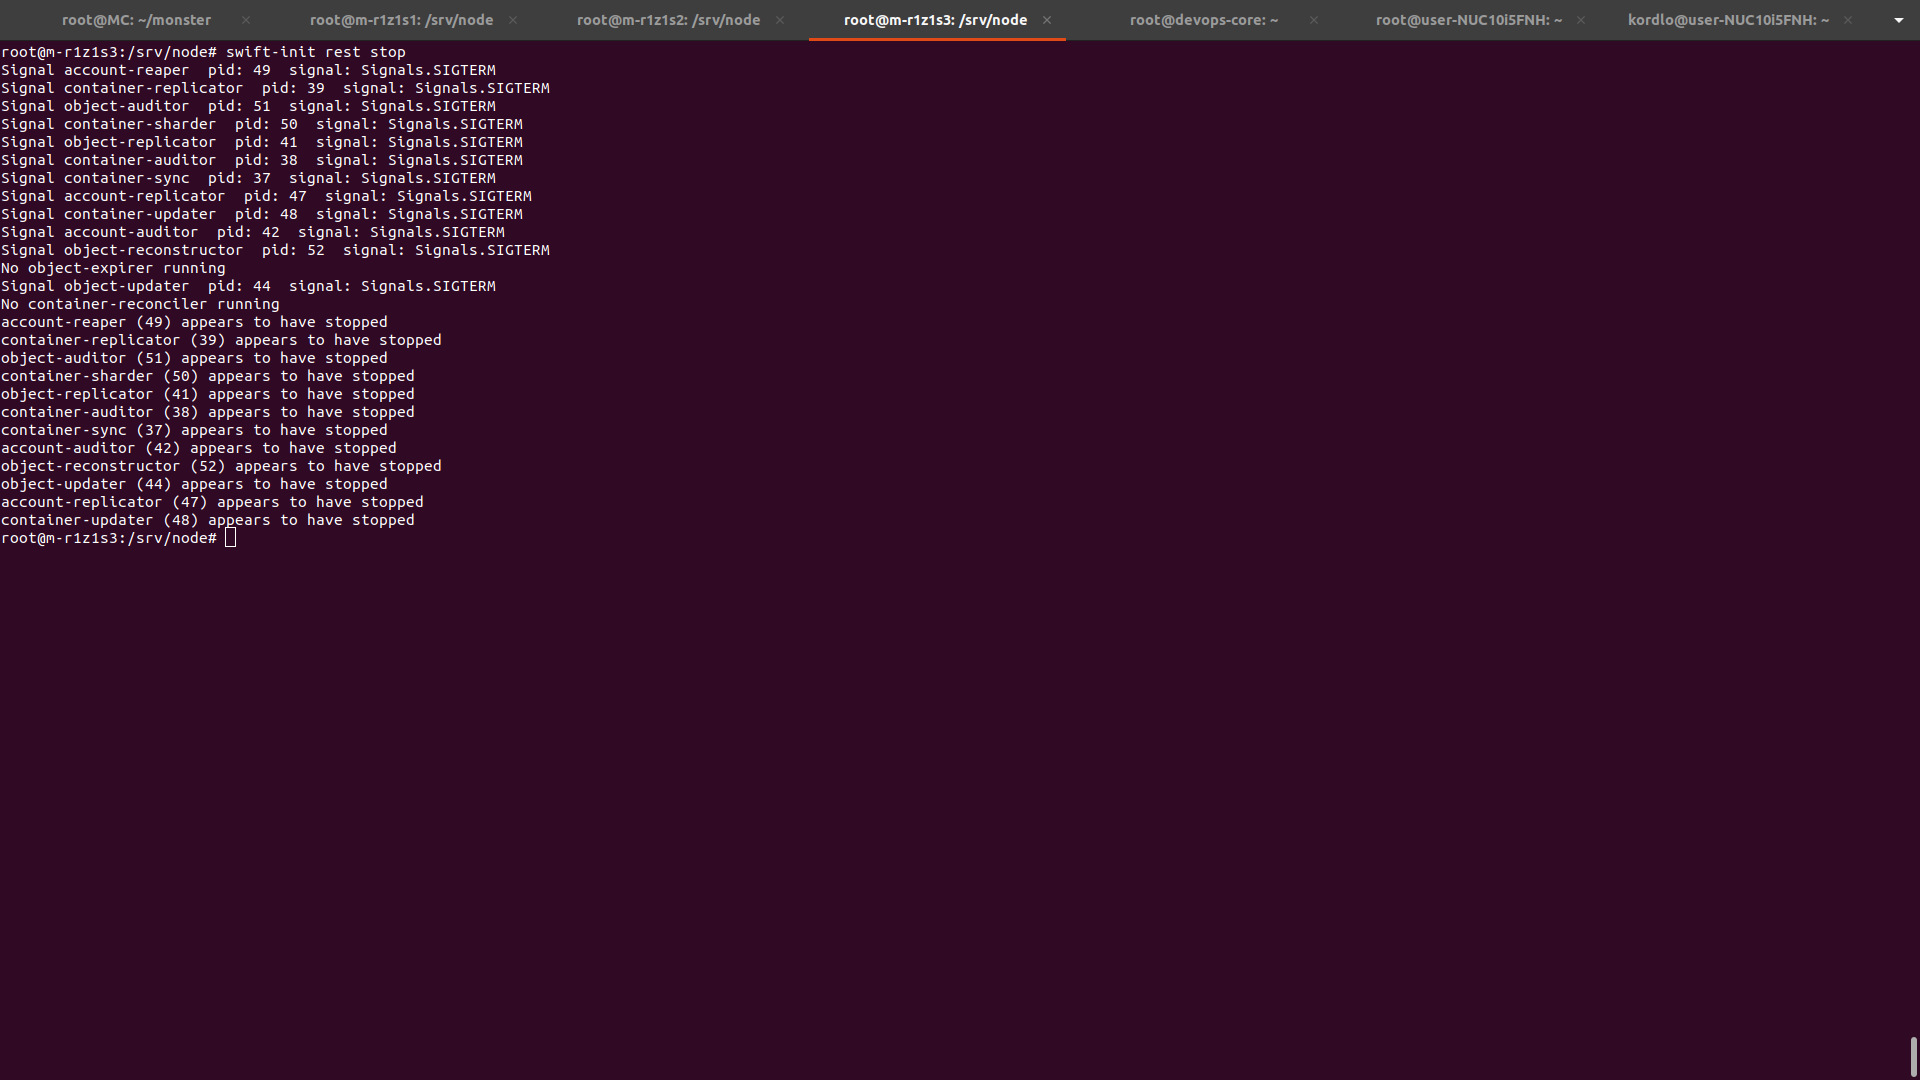
Task: Expand the tab list dropdown arrow
Action: (x=1898, y=20)
